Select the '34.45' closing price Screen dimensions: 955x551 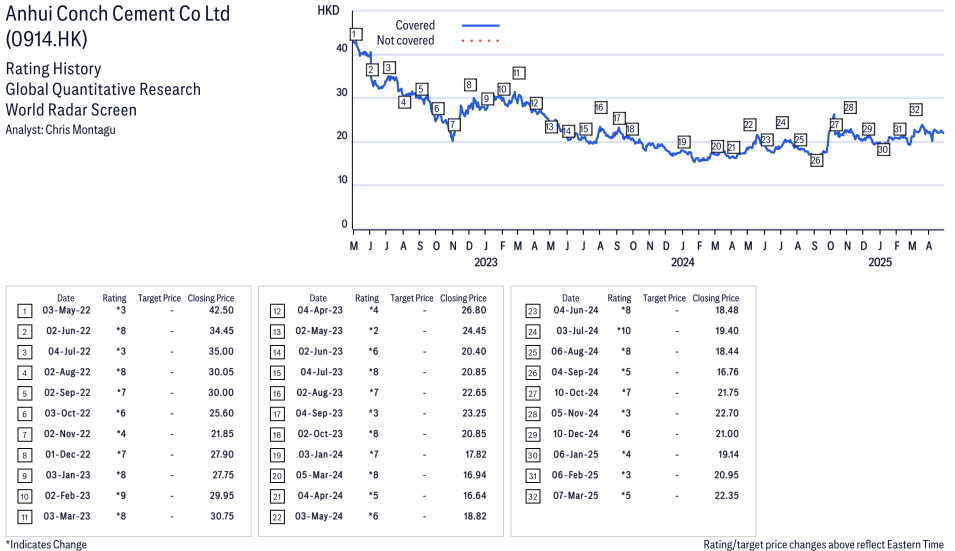(222, 331)
